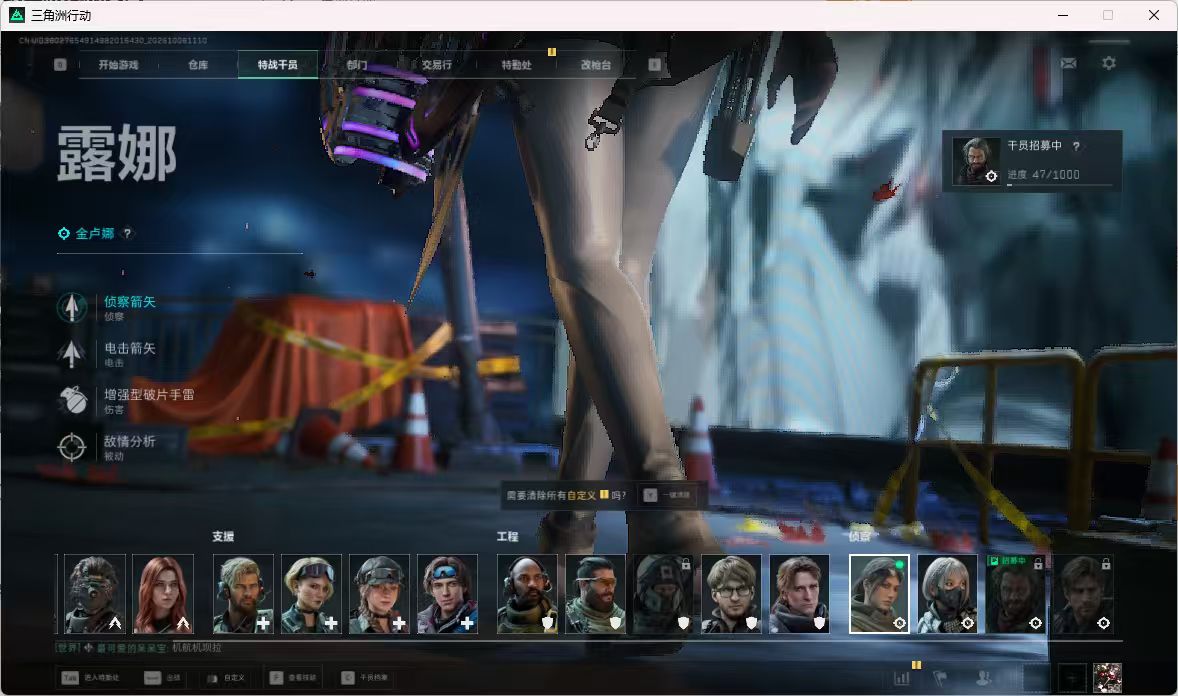Select the gray-haired masked recon operator

coord(947,594)
